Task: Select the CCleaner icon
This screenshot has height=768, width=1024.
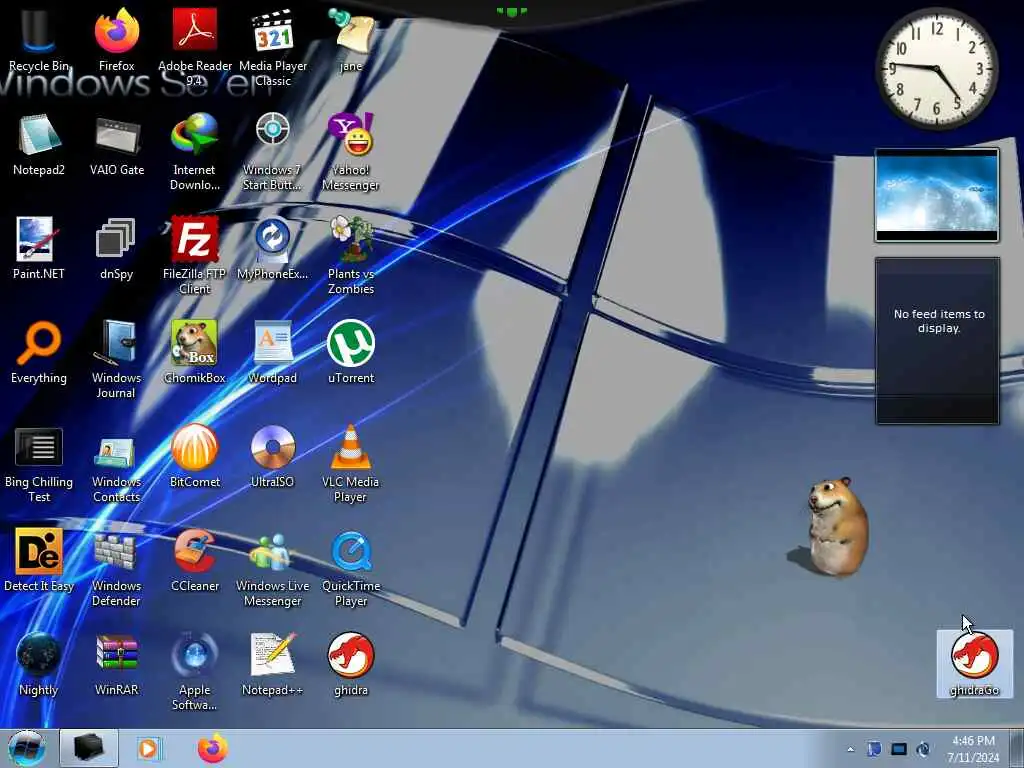Action: [195, 560]
